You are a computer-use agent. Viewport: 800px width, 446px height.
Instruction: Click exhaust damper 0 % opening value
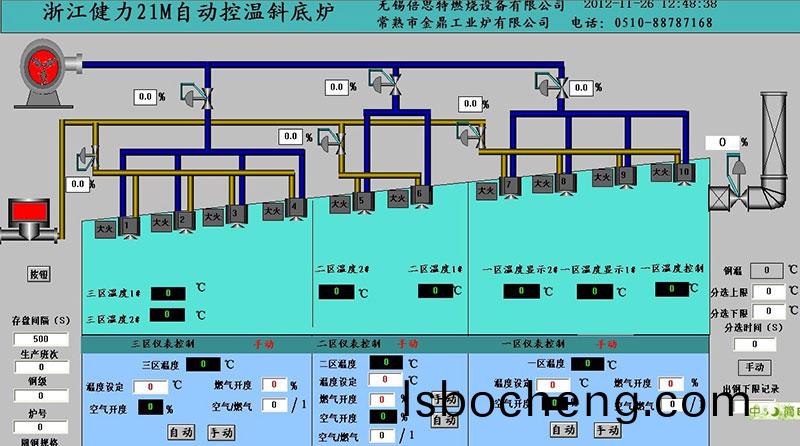pos(722,142)
